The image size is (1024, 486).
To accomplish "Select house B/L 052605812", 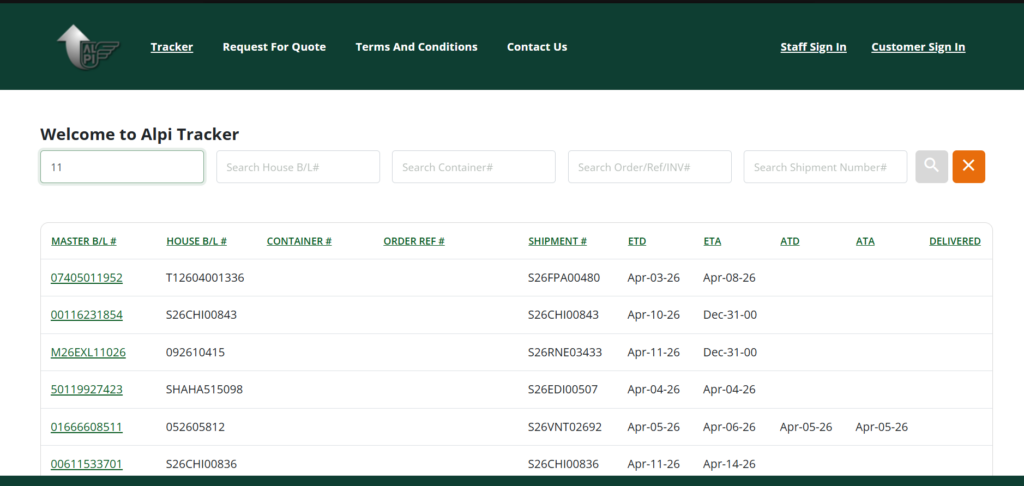I will (195, 427).
